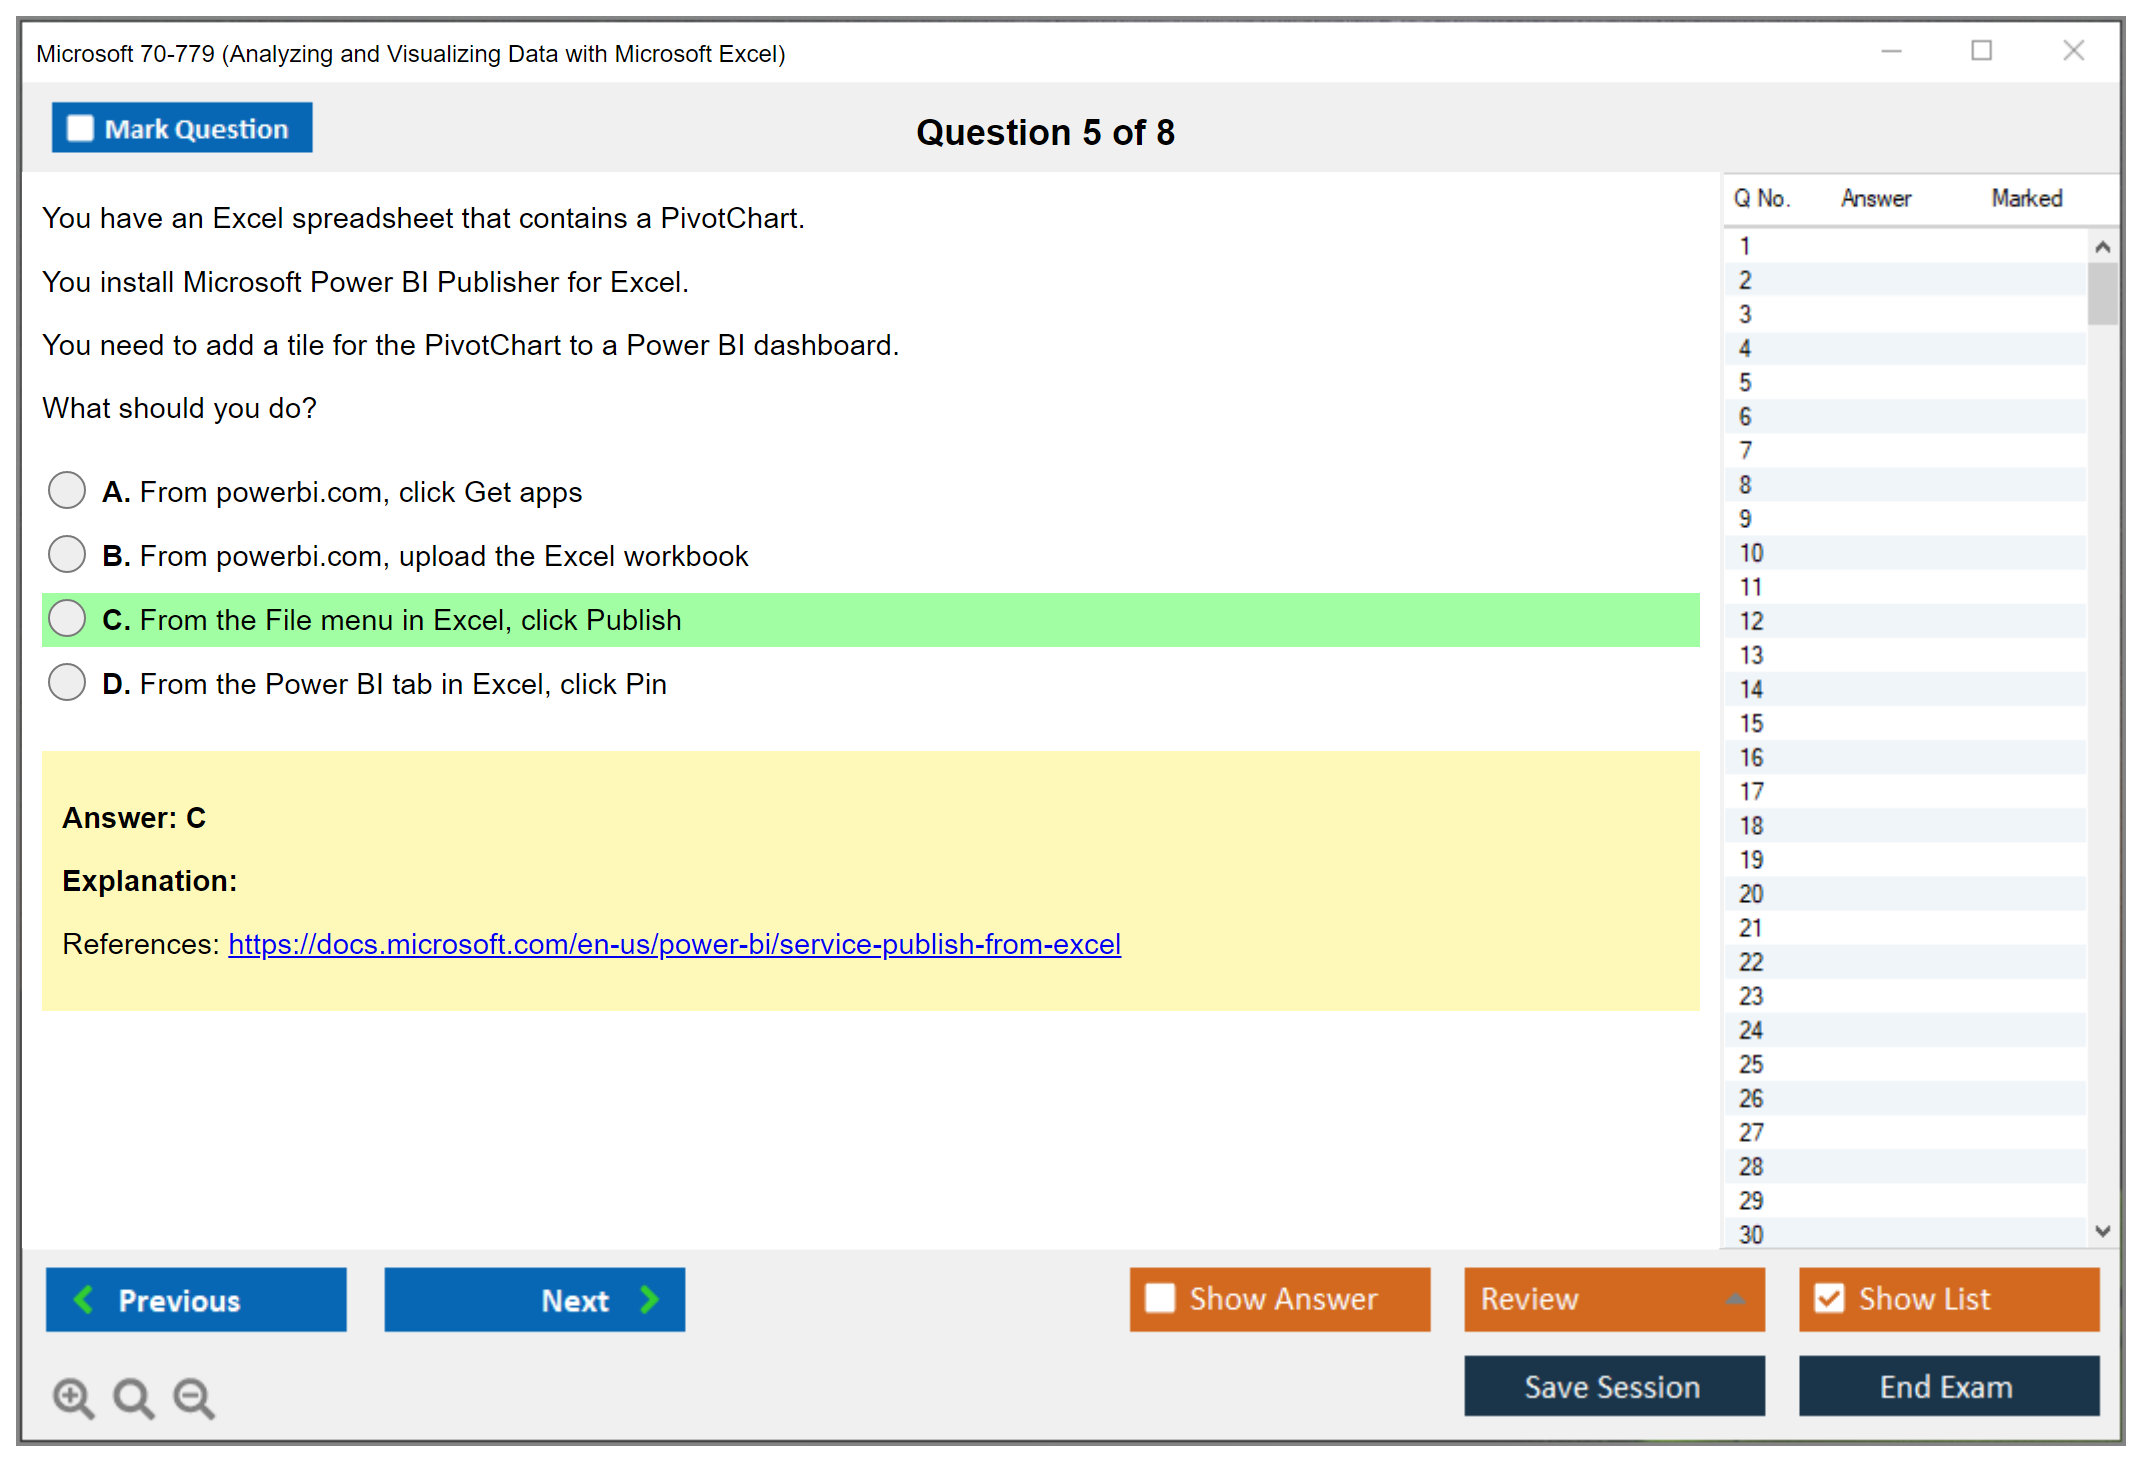Uncheck the Show List checkbox
Screen dimensions: 2150x1470
pos(1829,1298)
